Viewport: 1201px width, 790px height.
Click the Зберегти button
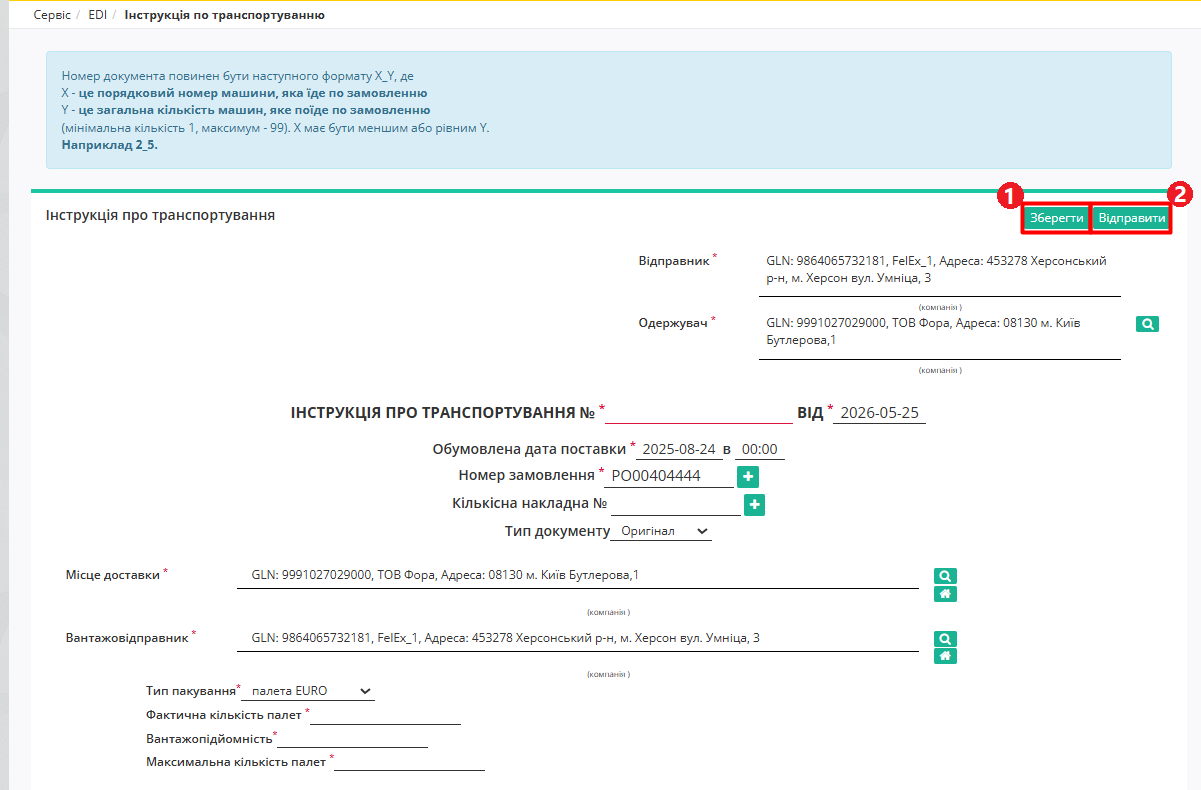(1056, 218)
